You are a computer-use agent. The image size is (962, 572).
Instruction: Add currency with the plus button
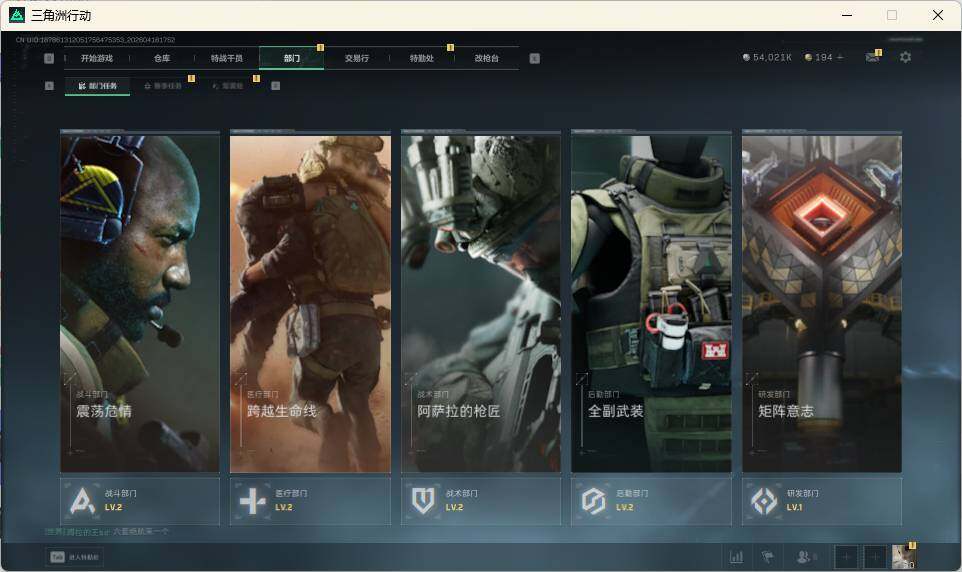pos(840,58)
